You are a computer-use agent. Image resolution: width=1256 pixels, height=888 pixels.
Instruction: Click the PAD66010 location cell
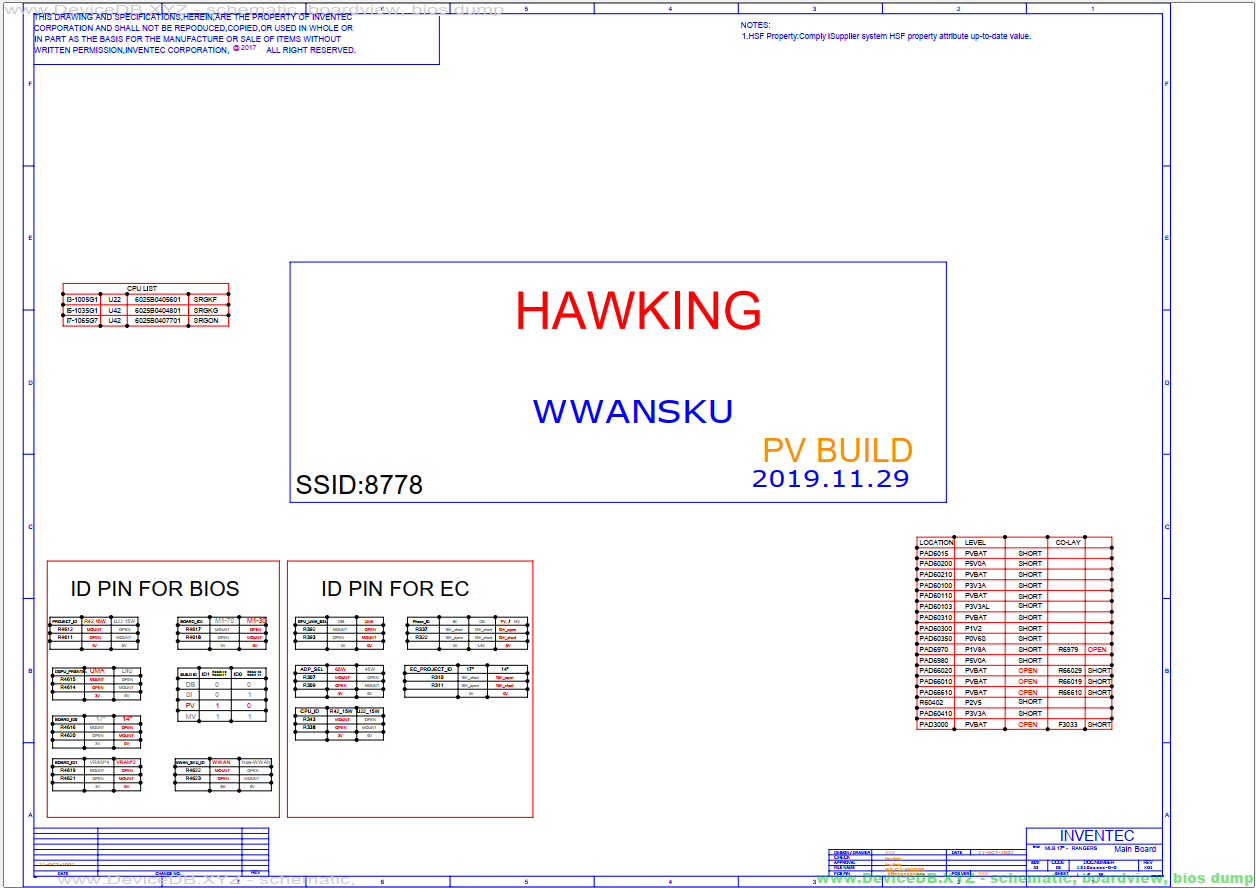point(935,682)
